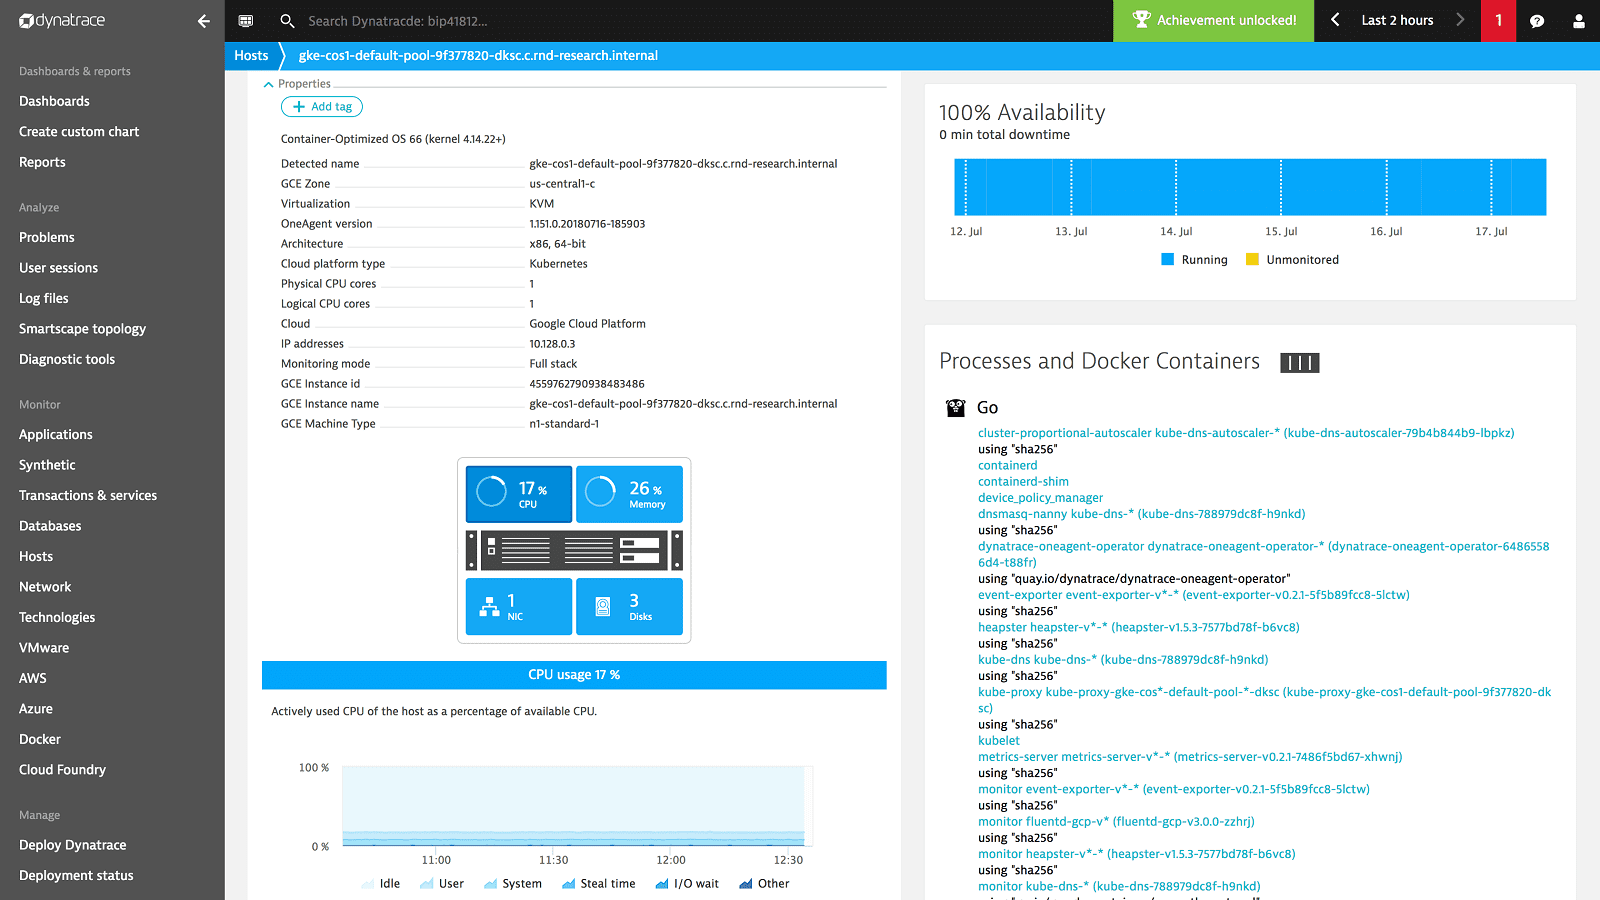Open the Achievement unlocked trophy banner
This screenshot has width=1600, height=900.
(x=1213, y=20)
